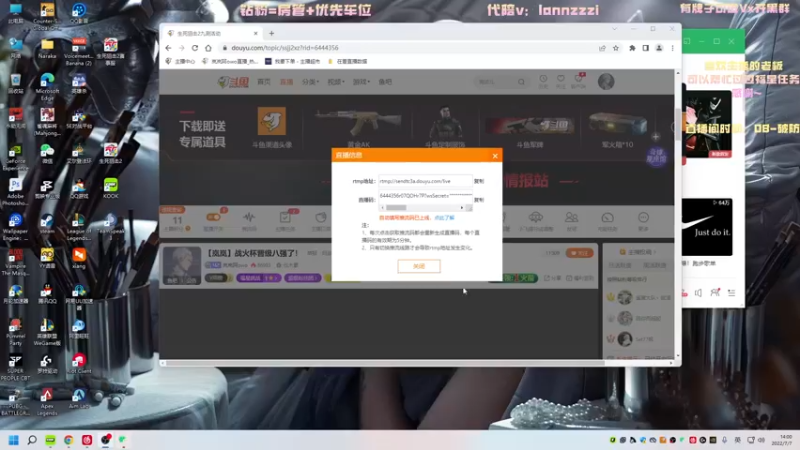
Task: Click the Just do it thumbnail in green window
Action: pyautogui.click(x=707, y=227)
